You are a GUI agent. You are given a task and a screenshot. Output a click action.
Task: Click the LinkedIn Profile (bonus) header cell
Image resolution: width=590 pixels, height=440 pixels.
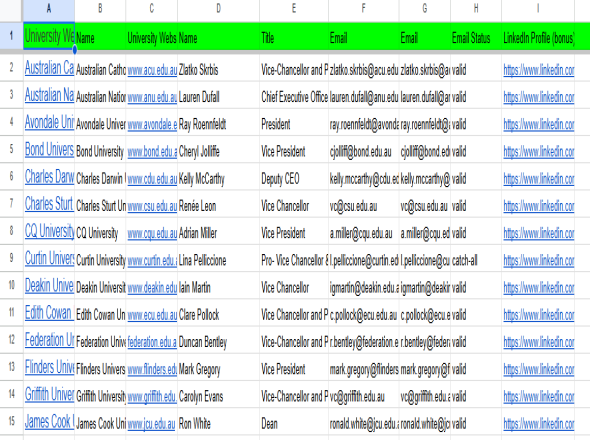(538, 37)
